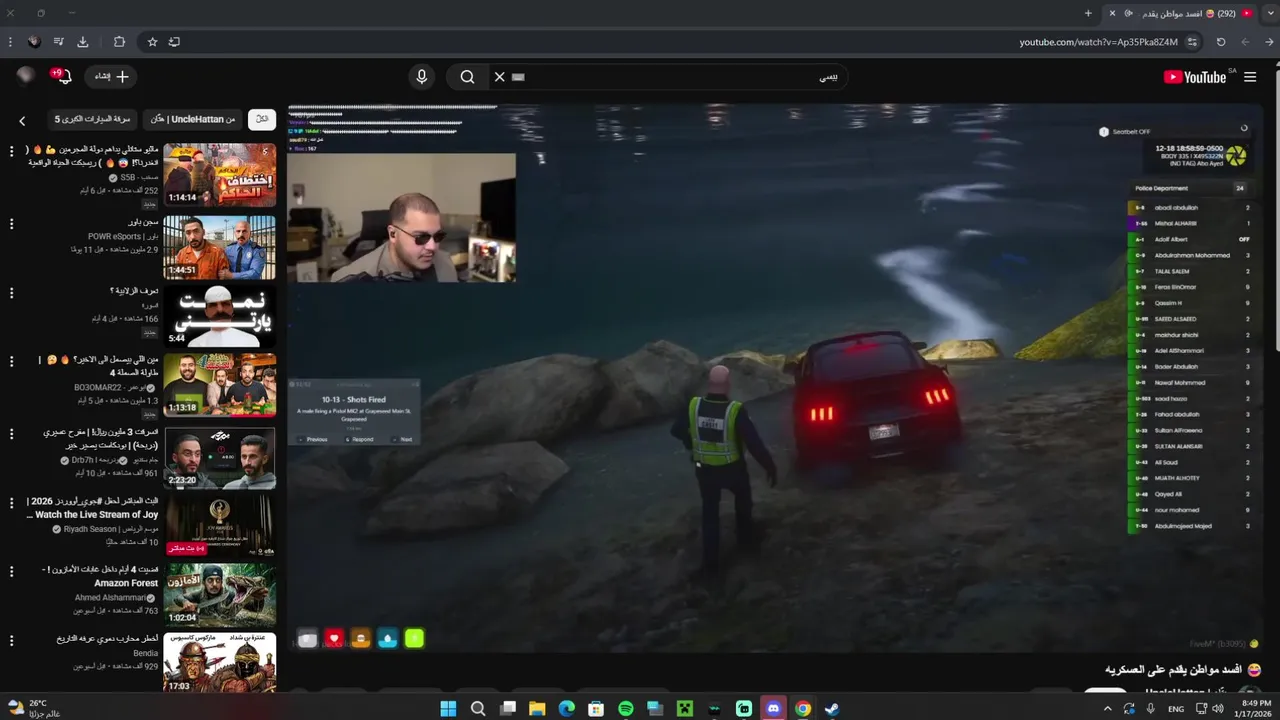This screenshot has height=720, width=1280.
Task: Click the install/cast icon beside the star
Action: [174, 42]
